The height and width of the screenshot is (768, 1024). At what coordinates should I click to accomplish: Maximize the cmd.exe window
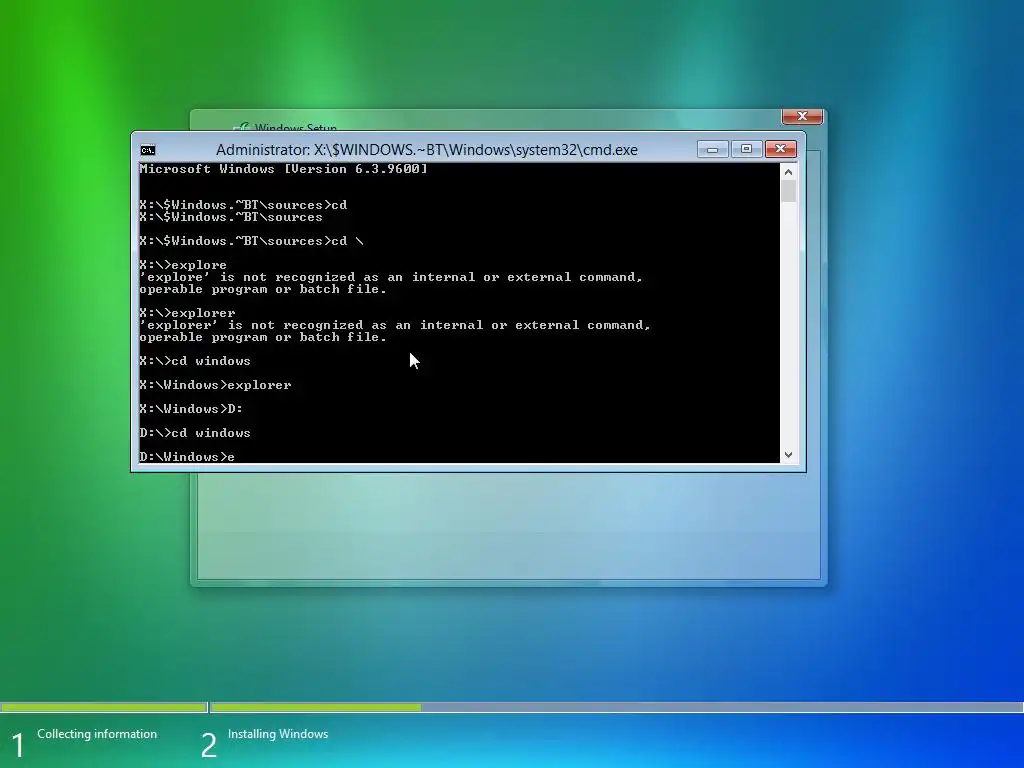tap(746, 149)
